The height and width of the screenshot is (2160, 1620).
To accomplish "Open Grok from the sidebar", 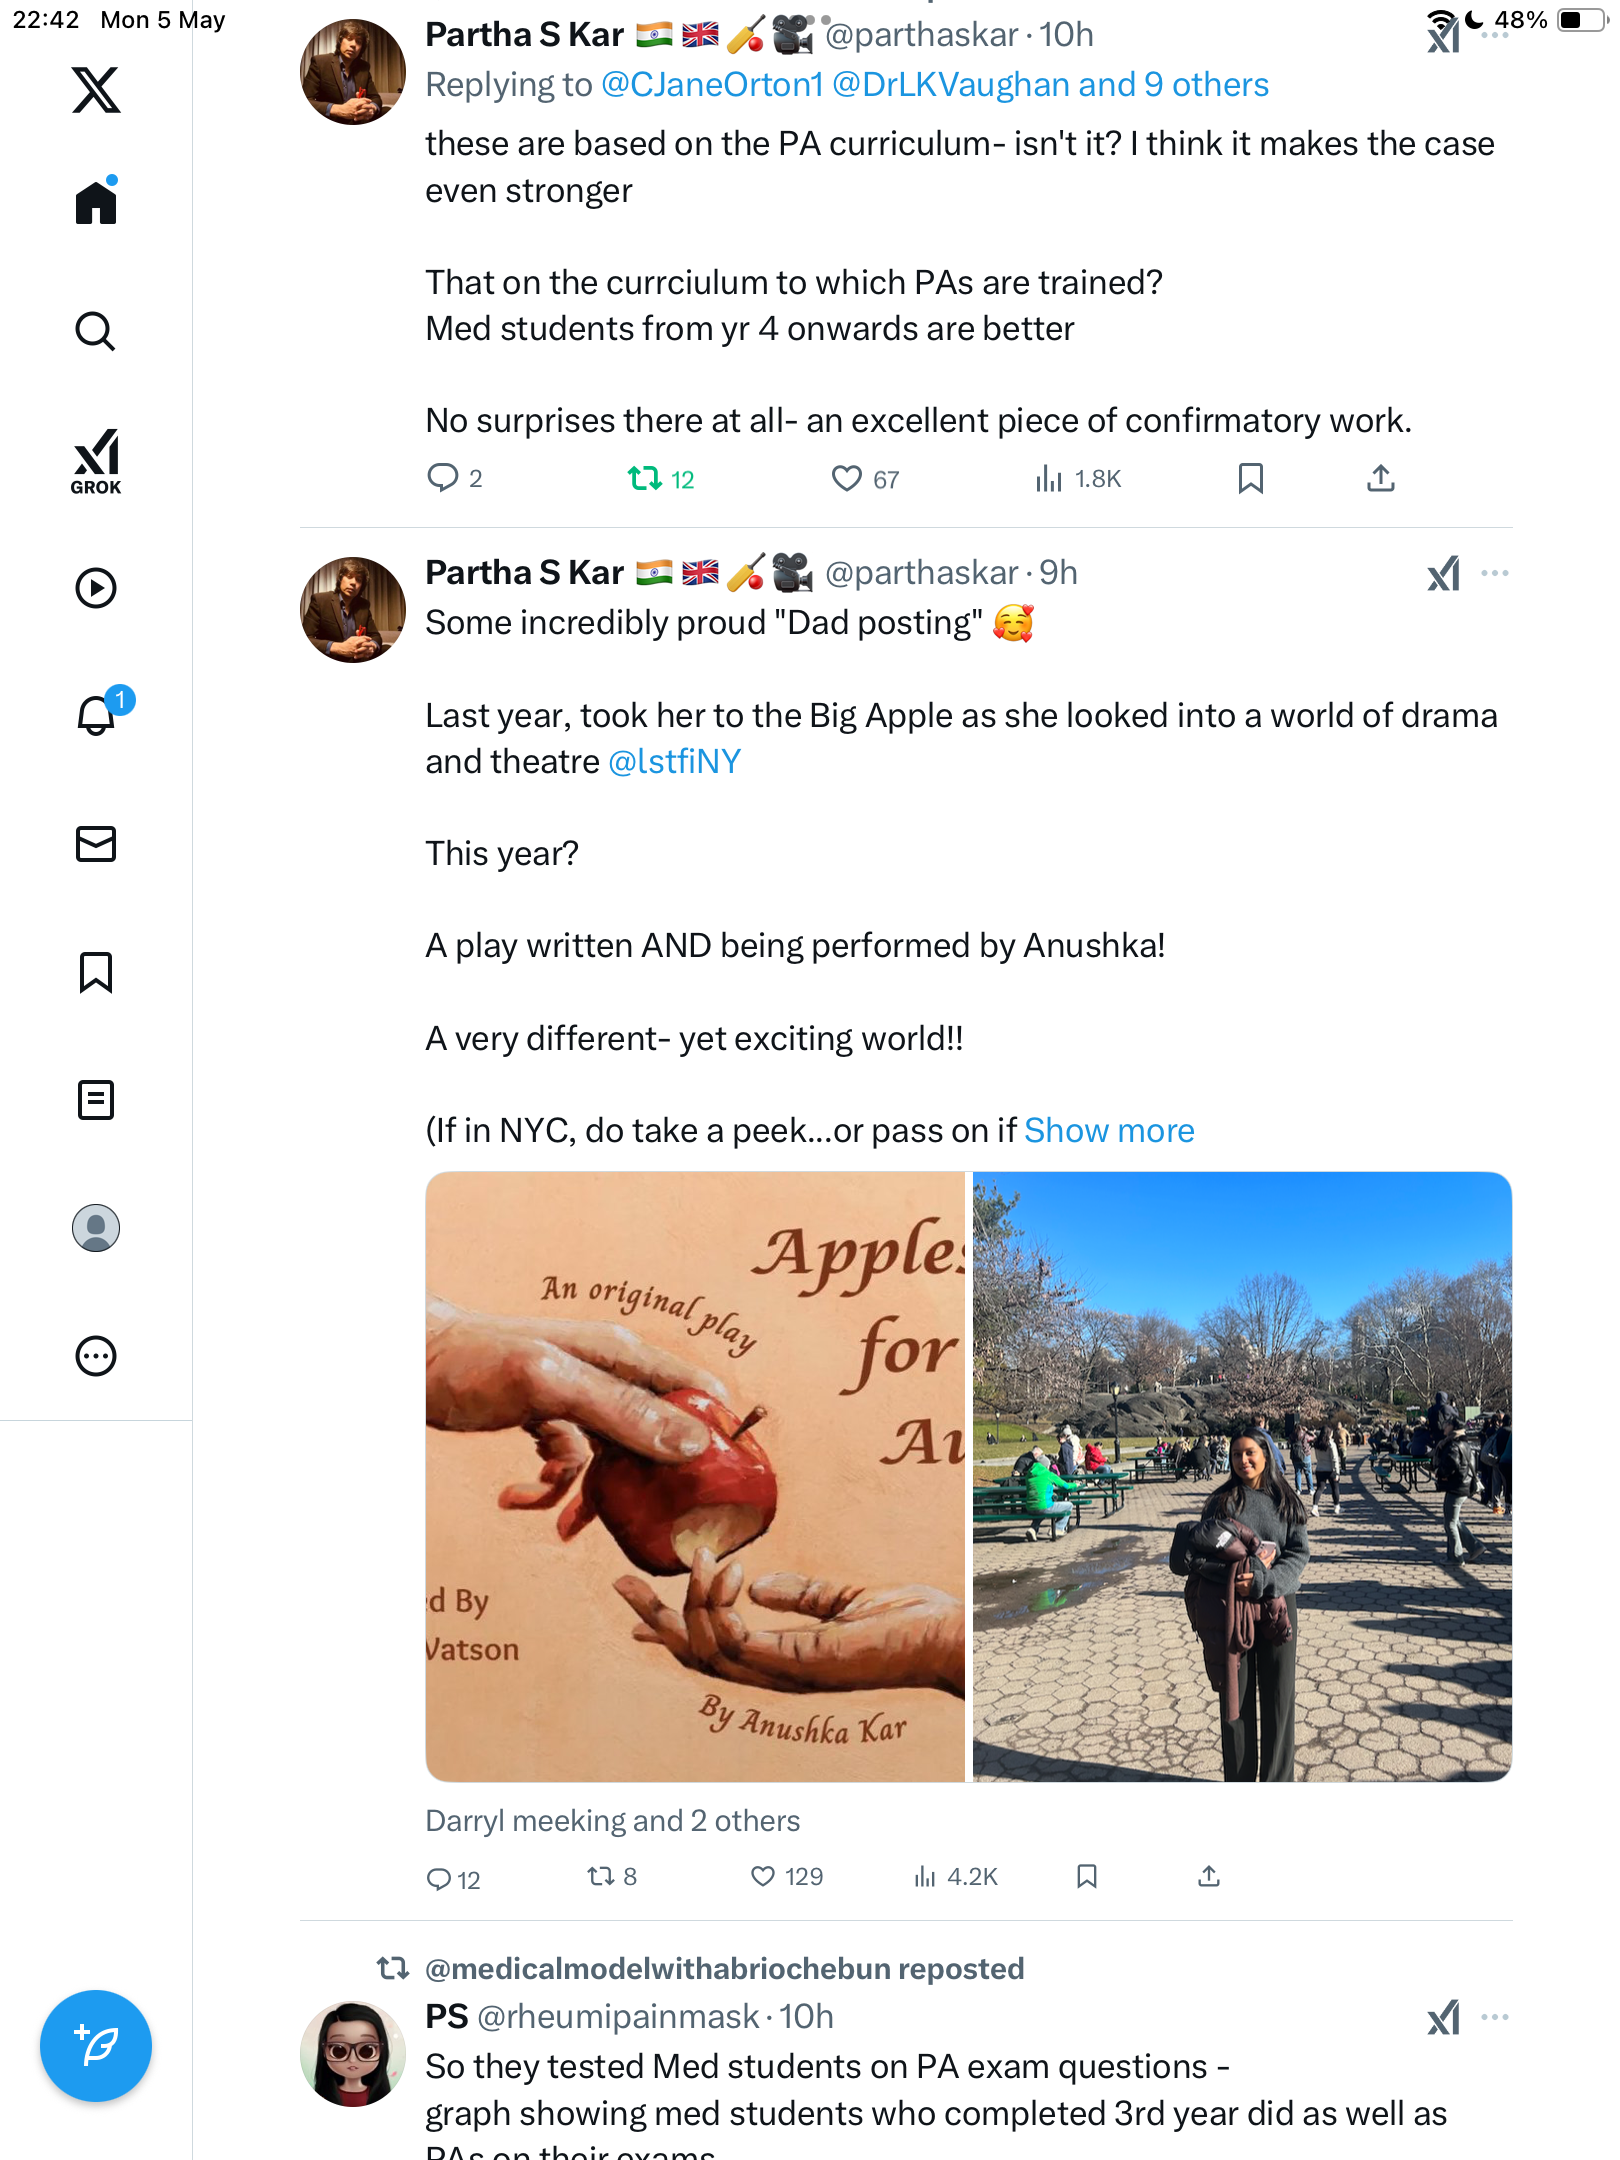I will point(96,462).
